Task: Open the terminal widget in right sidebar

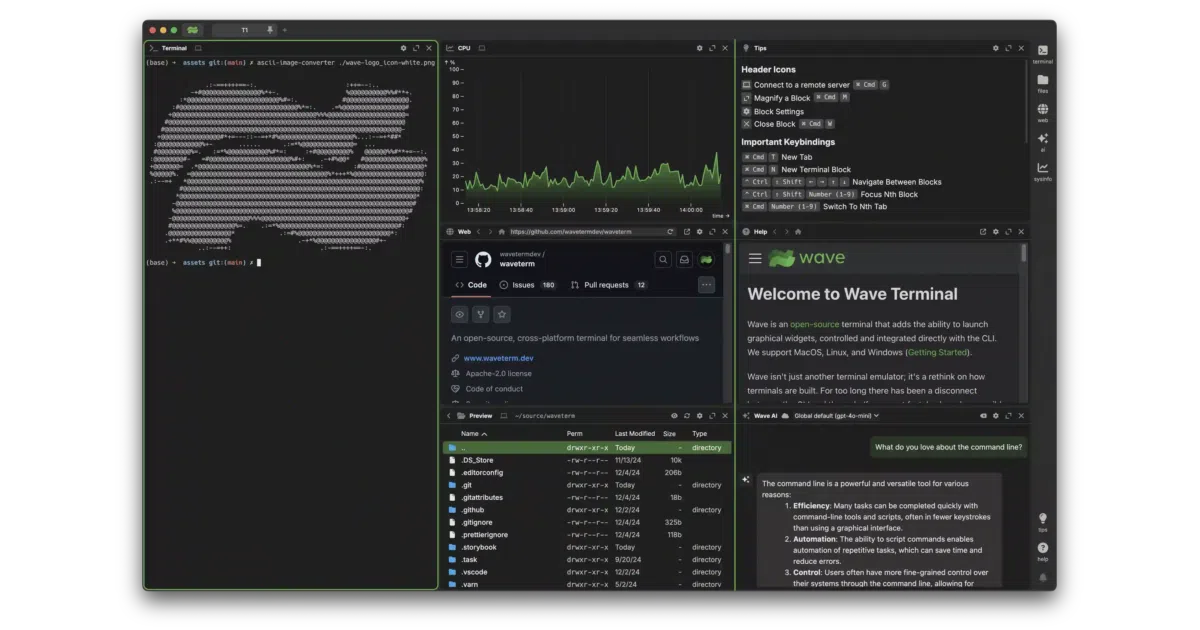Action: click(x=1042, y=54)
